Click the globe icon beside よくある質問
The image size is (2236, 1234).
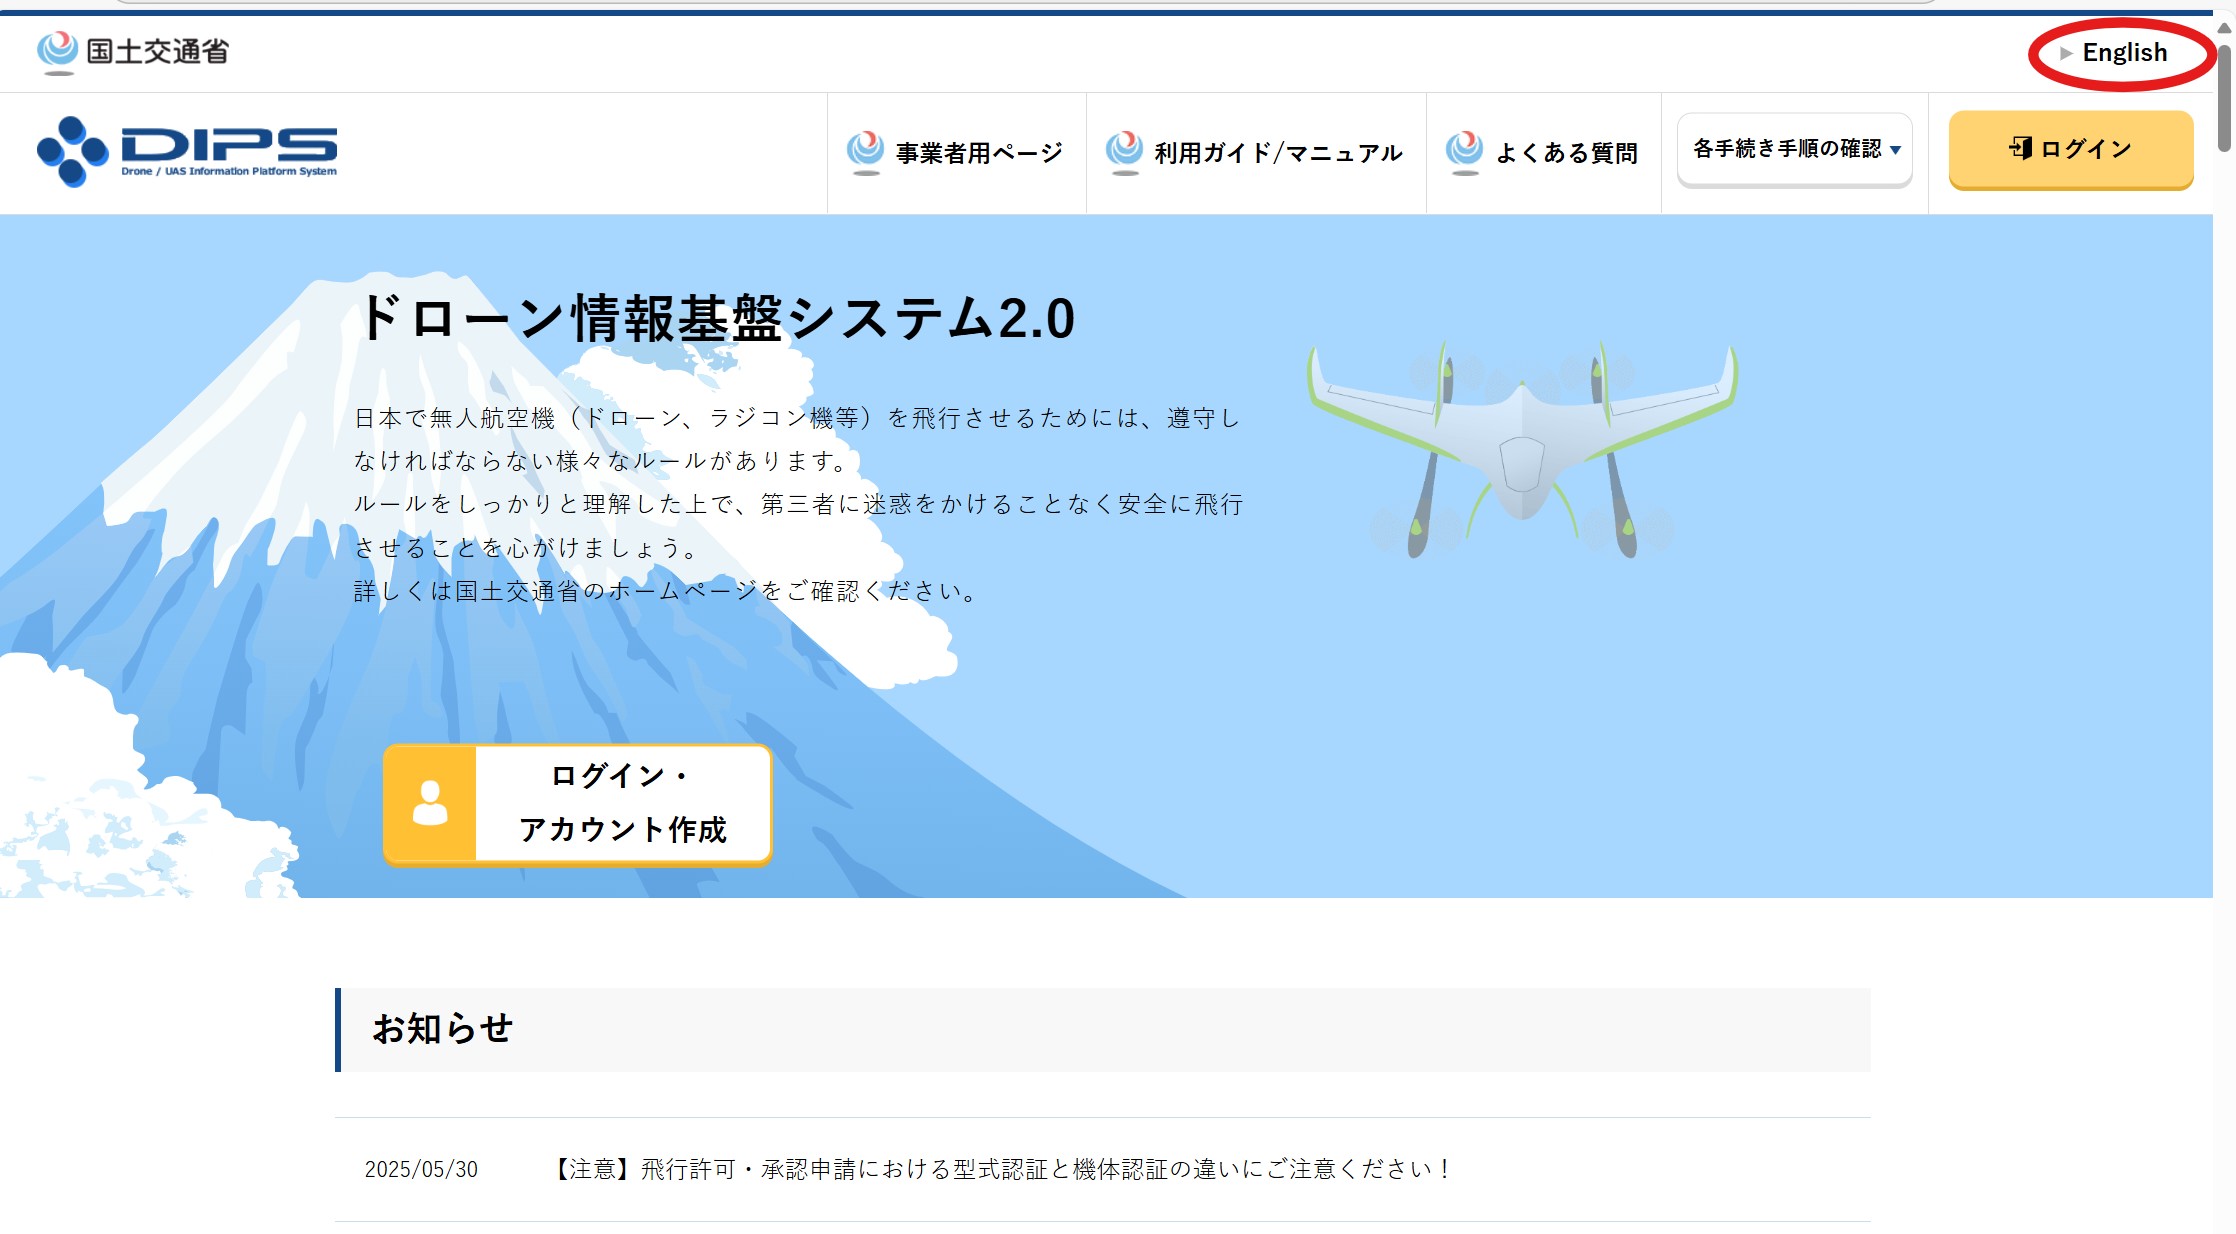pyautogui.click(x=1464, y=151)
